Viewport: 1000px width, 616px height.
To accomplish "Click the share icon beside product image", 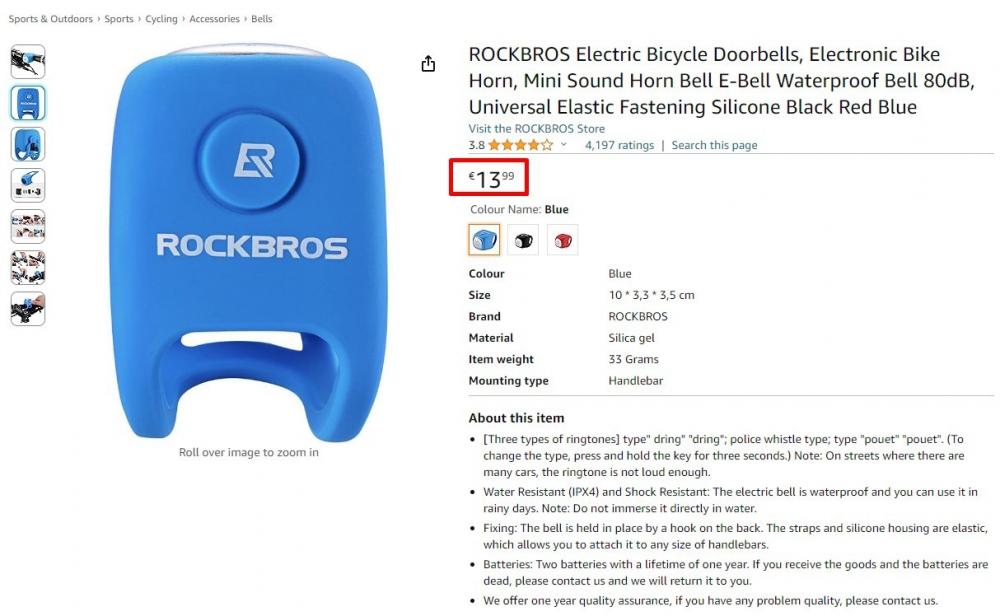I will (429, 64).
